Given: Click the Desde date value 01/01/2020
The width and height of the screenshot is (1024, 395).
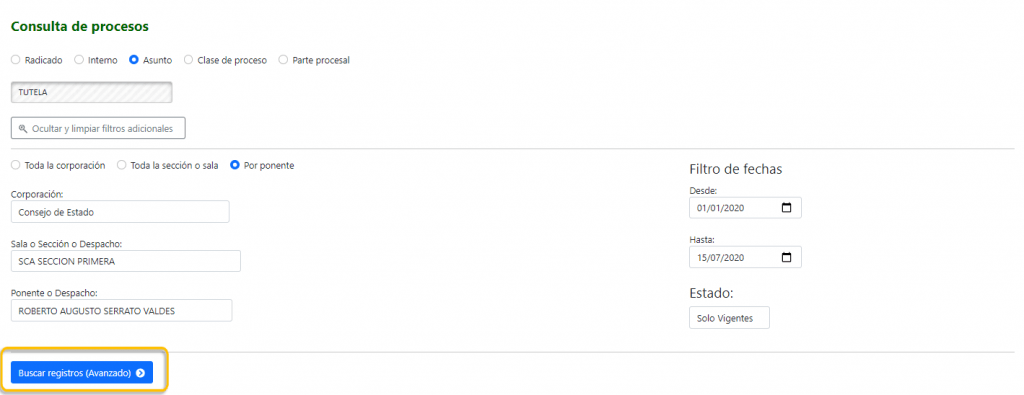Looking at the screenshot, I should (721, 208).
